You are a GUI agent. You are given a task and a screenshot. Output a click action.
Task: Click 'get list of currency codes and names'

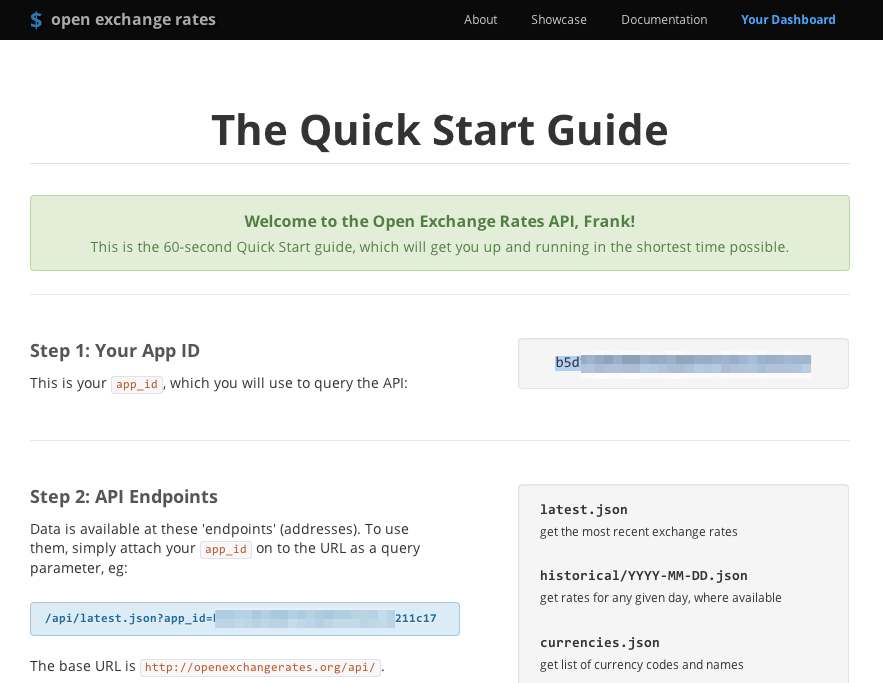641,664
